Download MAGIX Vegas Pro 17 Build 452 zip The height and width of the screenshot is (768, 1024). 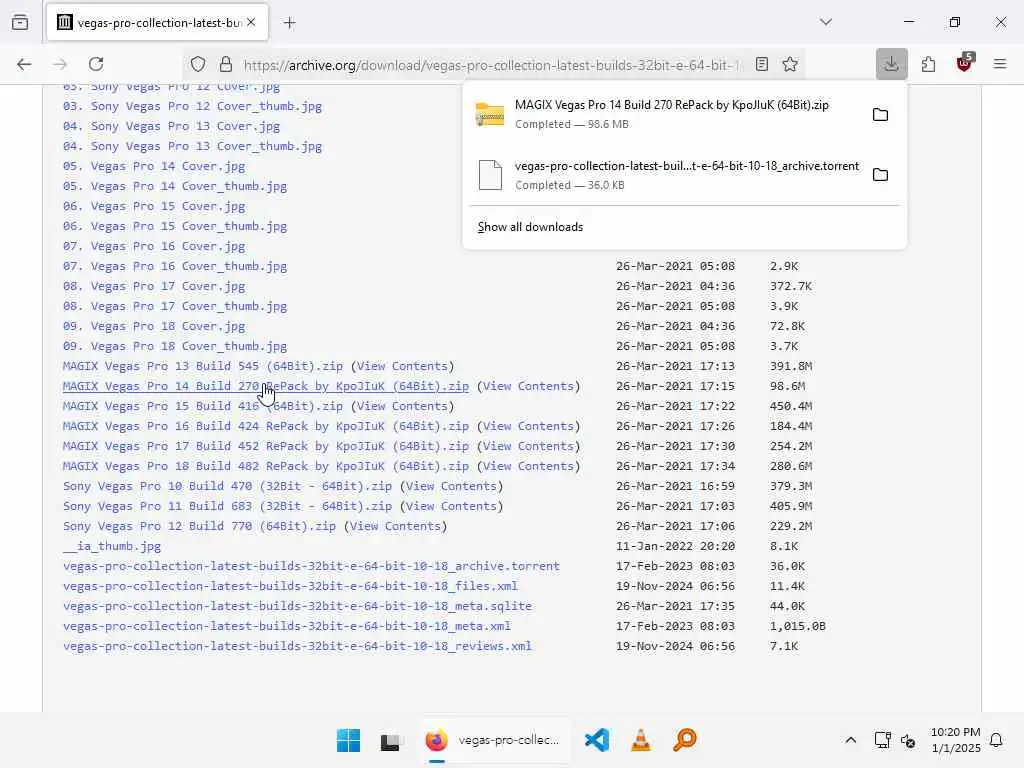pyautogui.click(x=266, y=446)
